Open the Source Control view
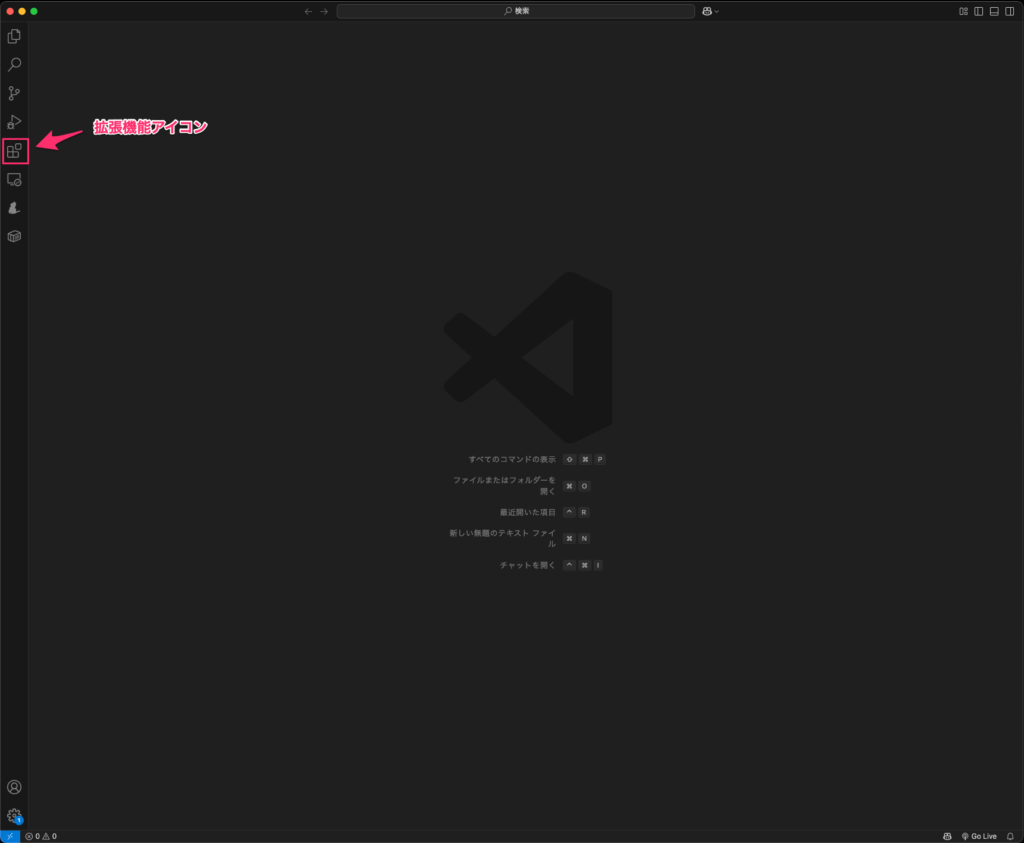This screenshot has height=843, width=1024. click(x=14, y=93)
